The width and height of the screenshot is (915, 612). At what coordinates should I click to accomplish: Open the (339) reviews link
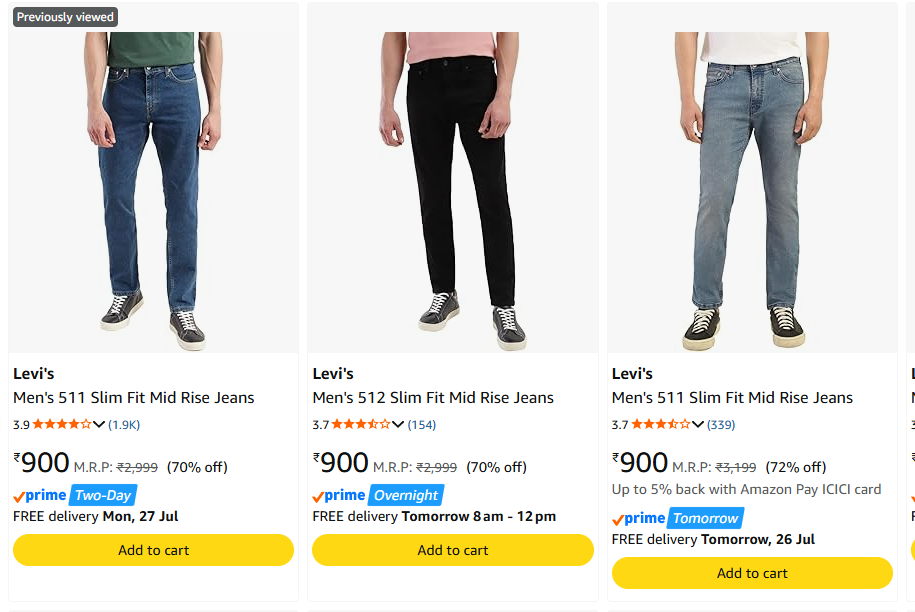coord(721,425)
